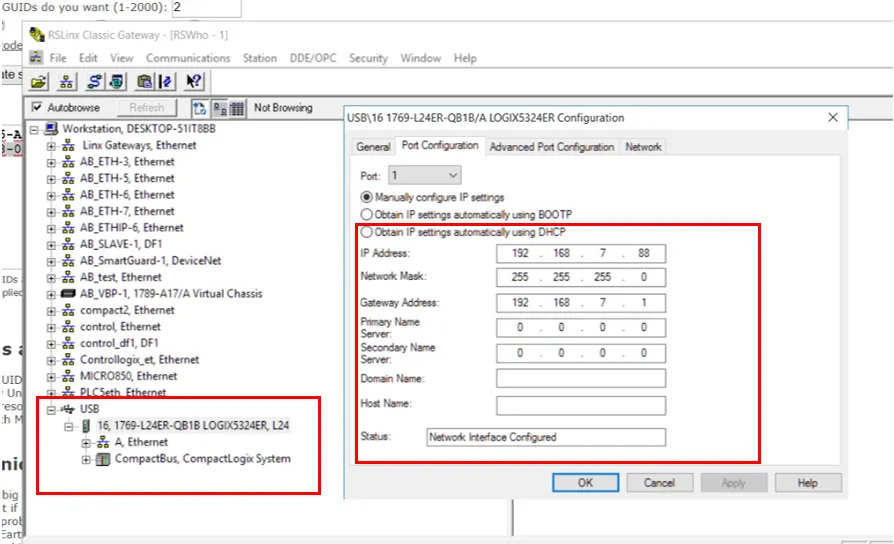
Task: Switch to the General tab
Action: tap(373, 147)
